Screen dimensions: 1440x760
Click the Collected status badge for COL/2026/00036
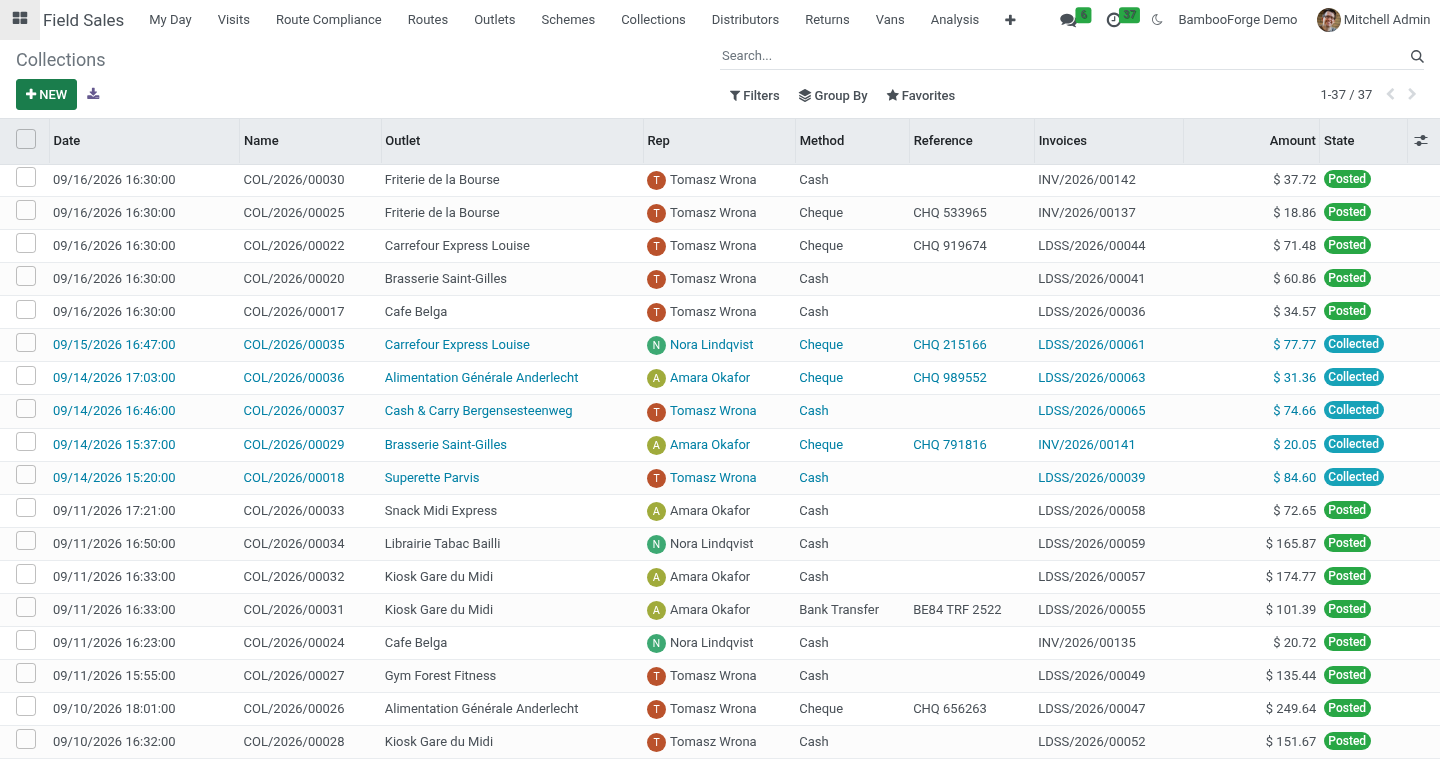(x=1354, y=377)
